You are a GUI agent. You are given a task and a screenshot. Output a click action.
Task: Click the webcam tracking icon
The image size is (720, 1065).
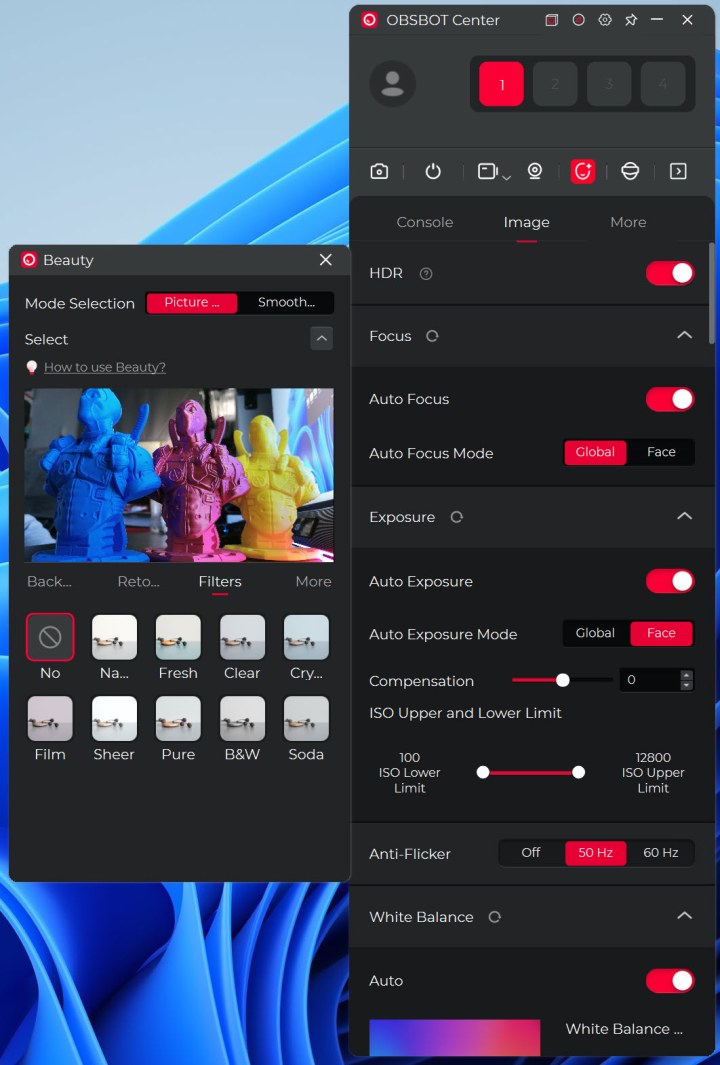[535, 171]
